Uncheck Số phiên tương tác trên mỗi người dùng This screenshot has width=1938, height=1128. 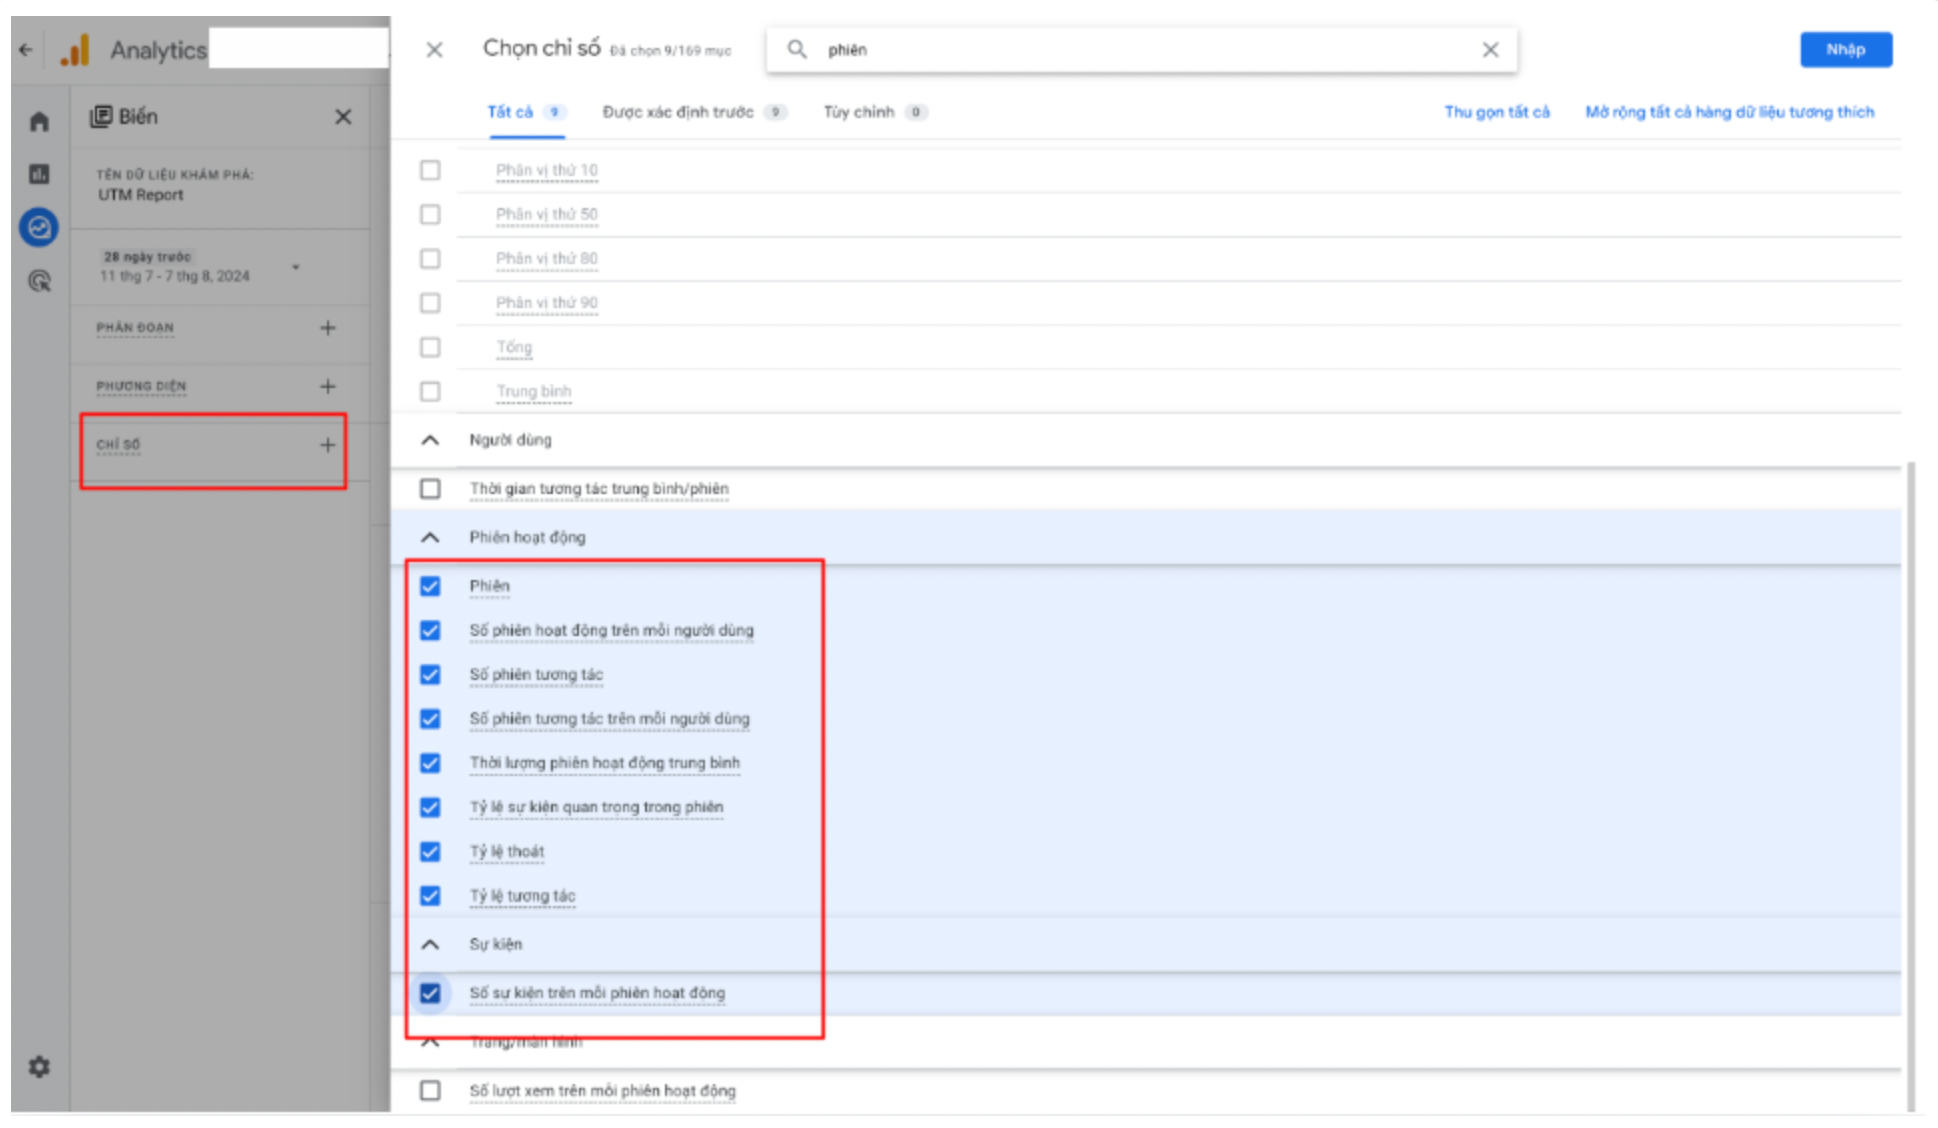point(430,719)
